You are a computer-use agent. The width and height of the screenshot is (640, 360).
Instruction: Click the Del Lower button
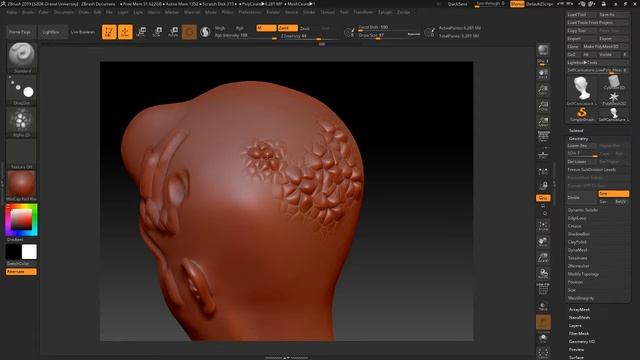[x=582, y=162]
